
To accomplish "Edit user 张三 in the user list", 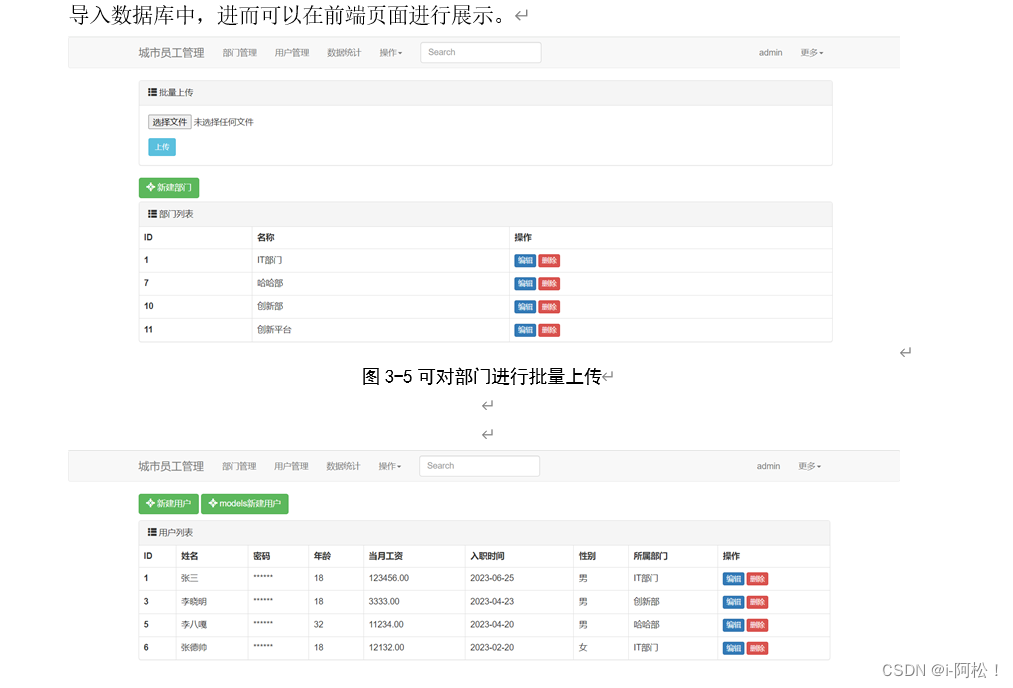I will coord(733,579).
